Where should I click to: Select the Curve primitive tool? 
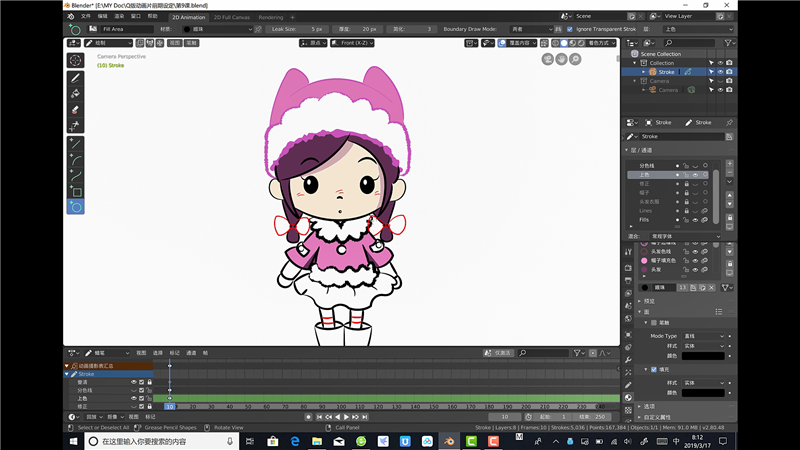tap(76, 176)
